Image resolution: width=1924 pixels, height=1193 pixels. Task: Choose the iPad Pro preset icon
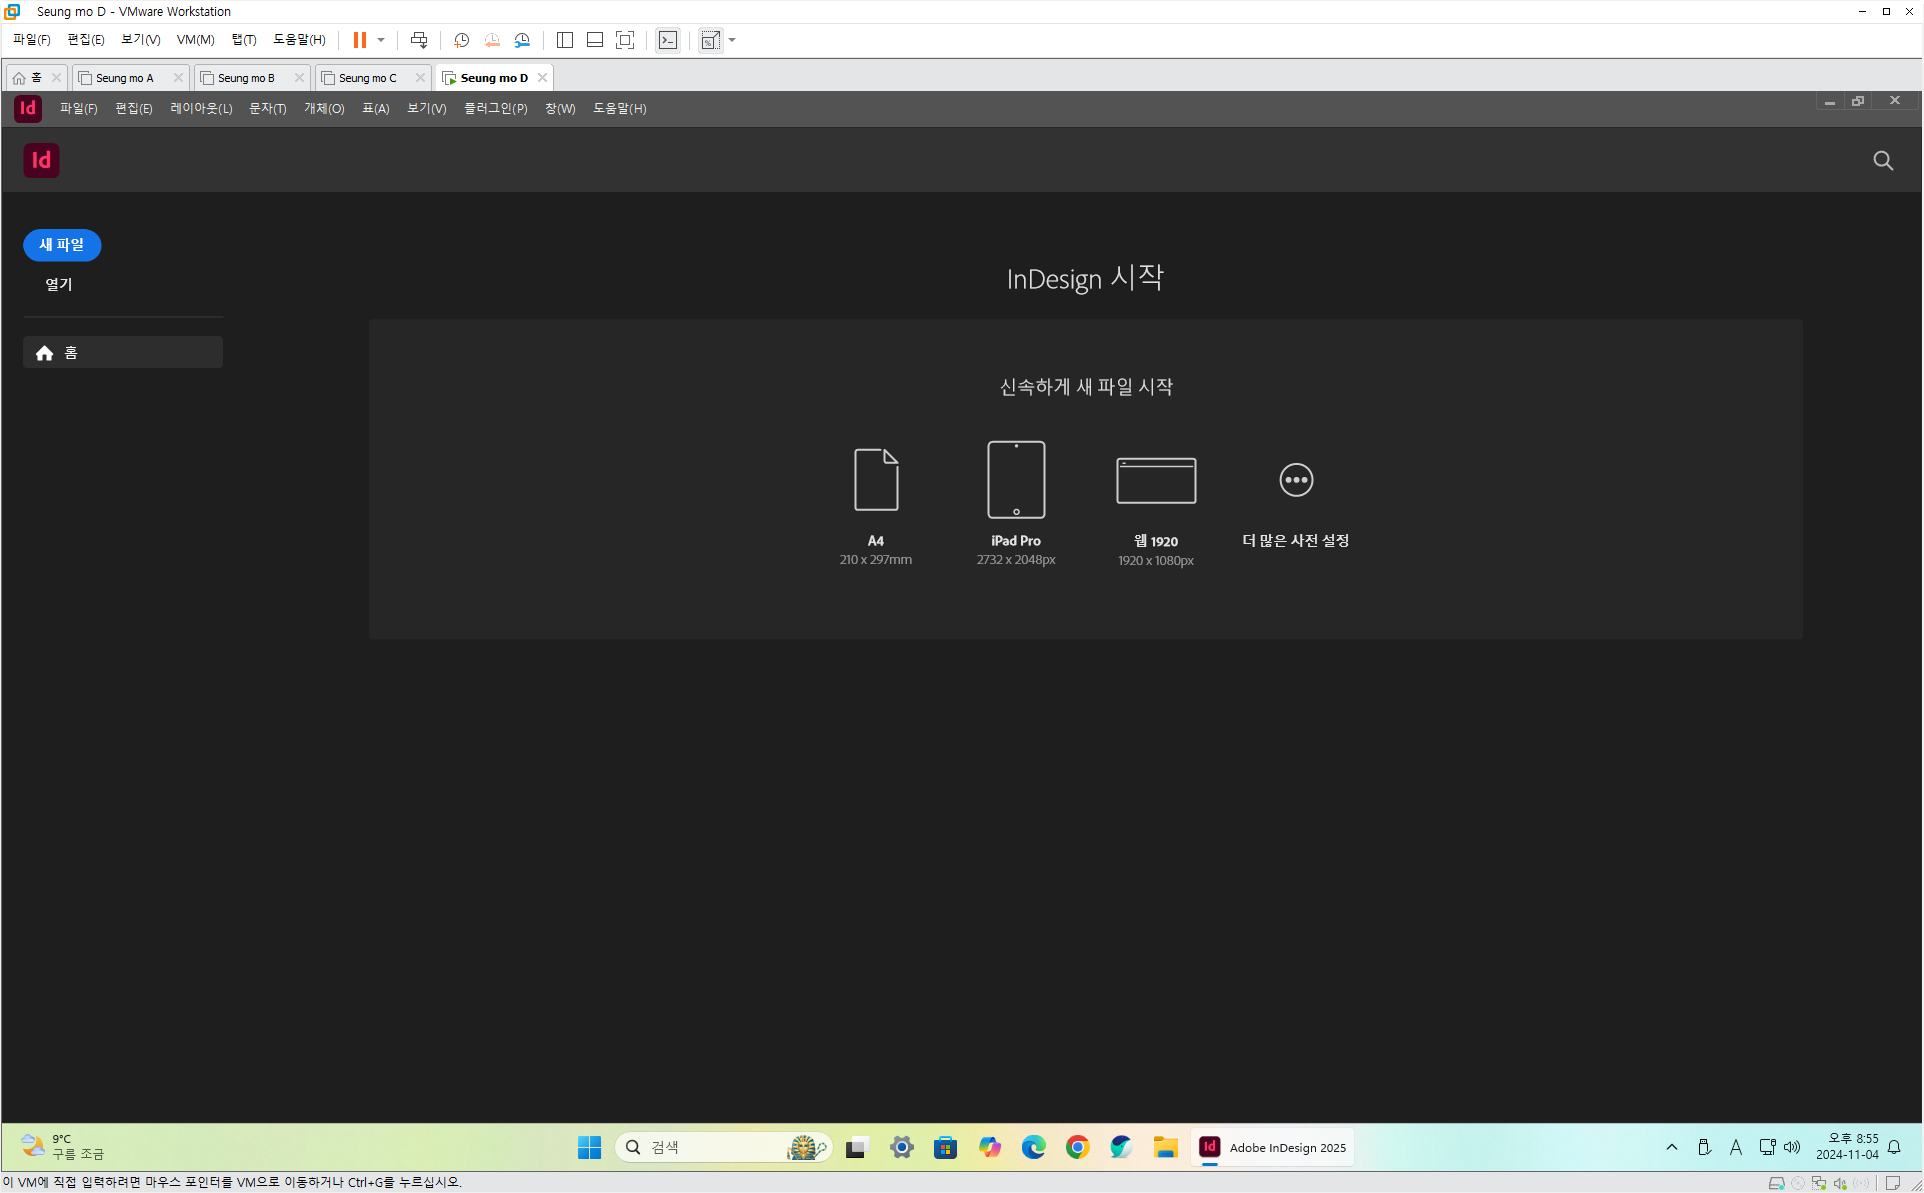(1015, 480)
